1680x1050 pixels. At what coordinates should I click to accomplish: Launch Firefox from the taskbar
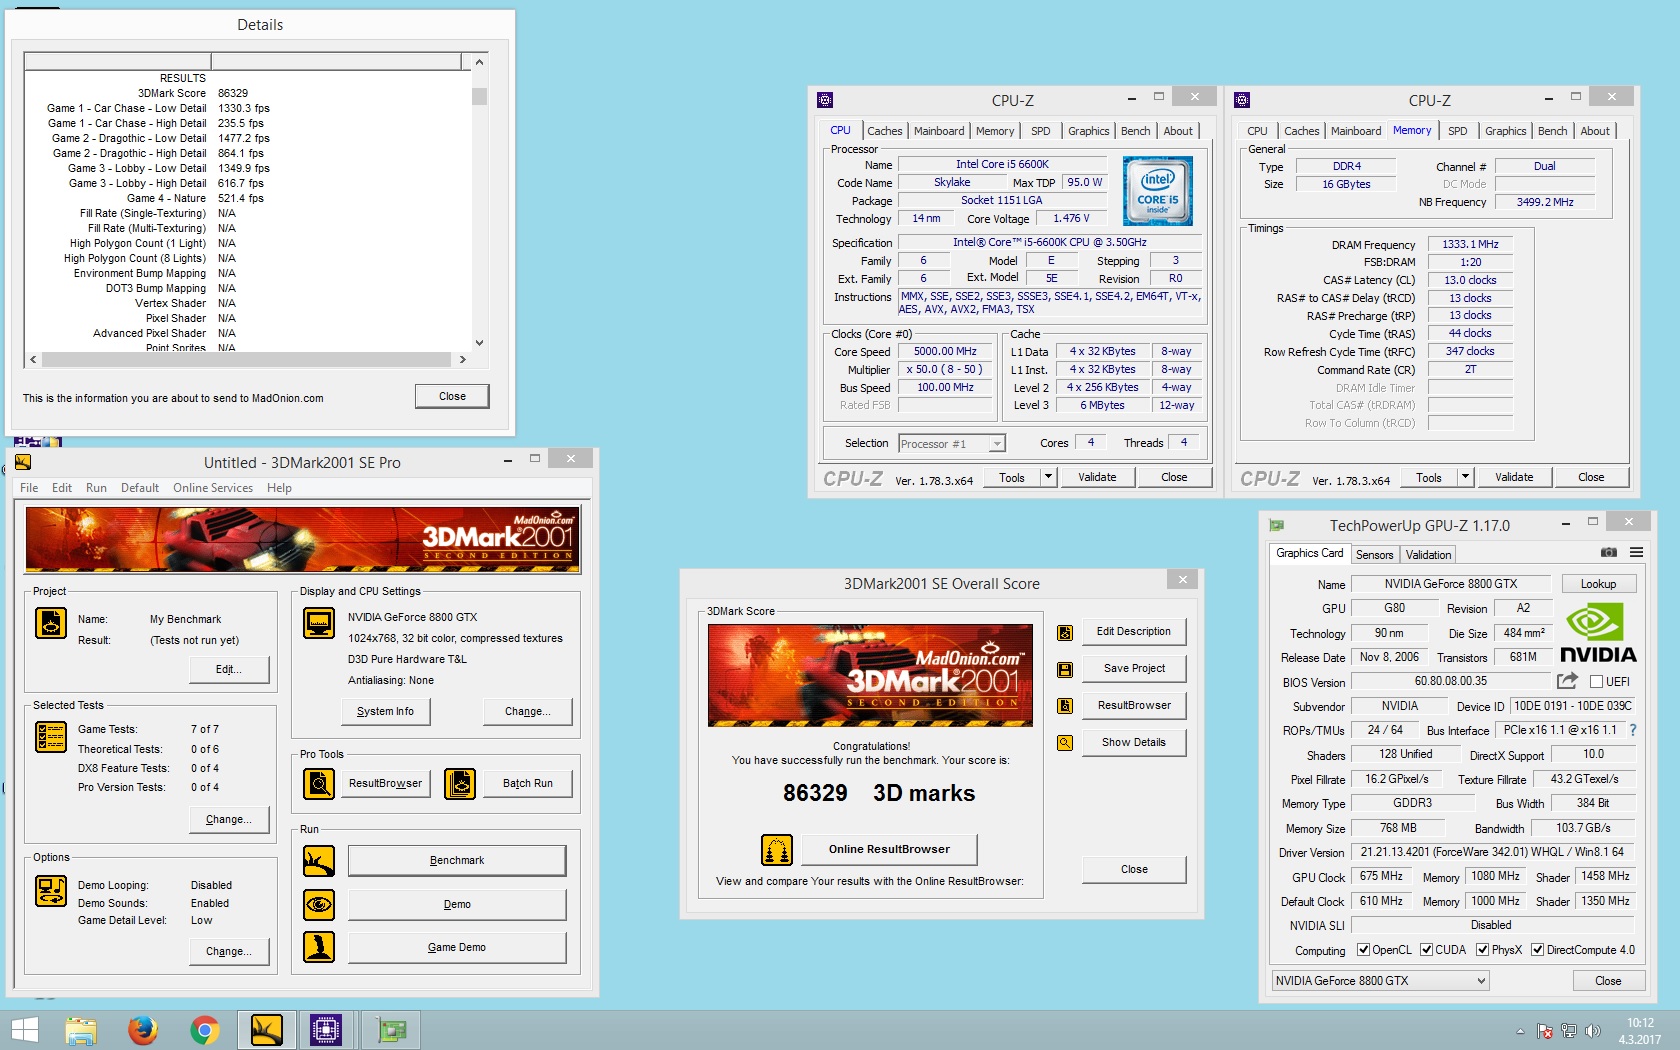click(x=143, y=1030)
